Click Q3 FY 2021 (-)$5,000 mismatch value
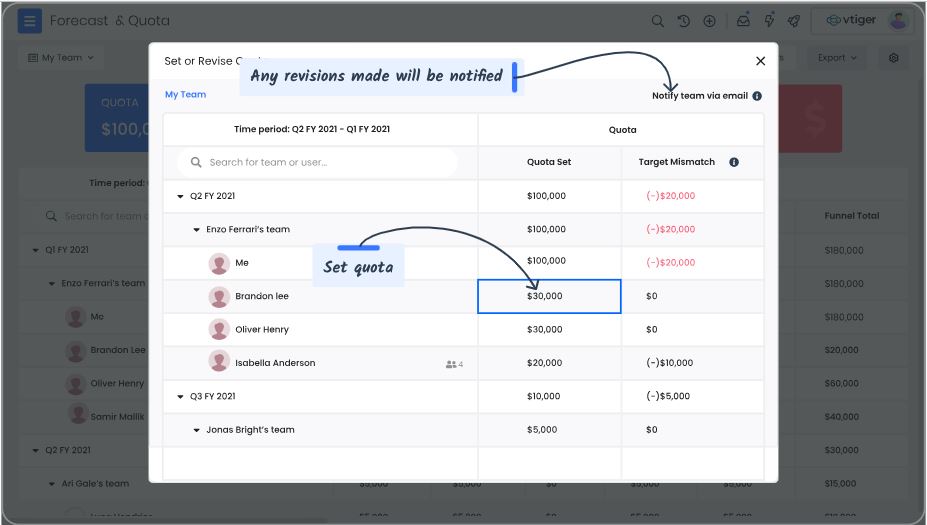This screenshot has width=927, height=525. pyautogui.click(x=667, y=396)
